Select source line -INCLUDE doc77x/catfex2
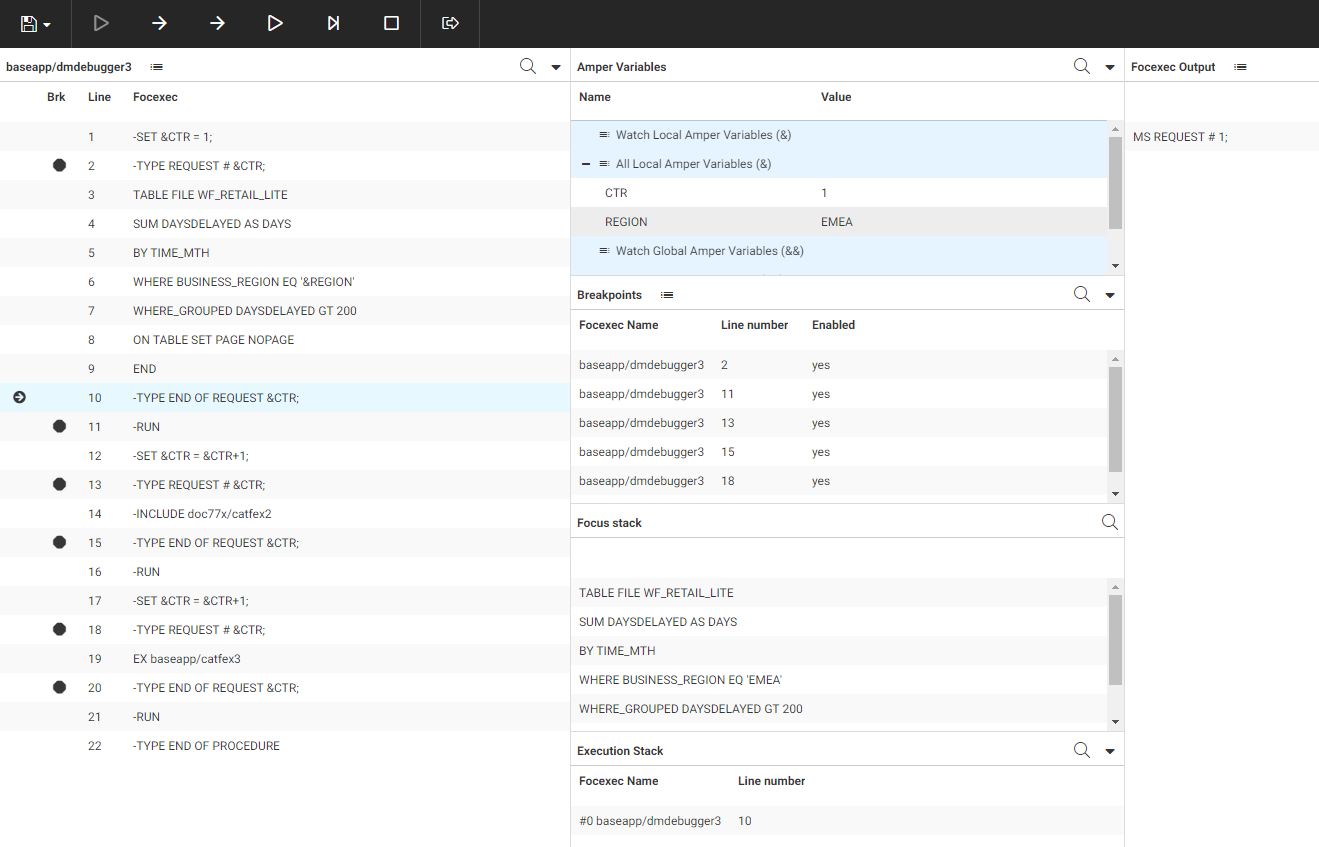Image resolution: width=1319 pixels, height=847 pixels. click(x=285, y=514)
